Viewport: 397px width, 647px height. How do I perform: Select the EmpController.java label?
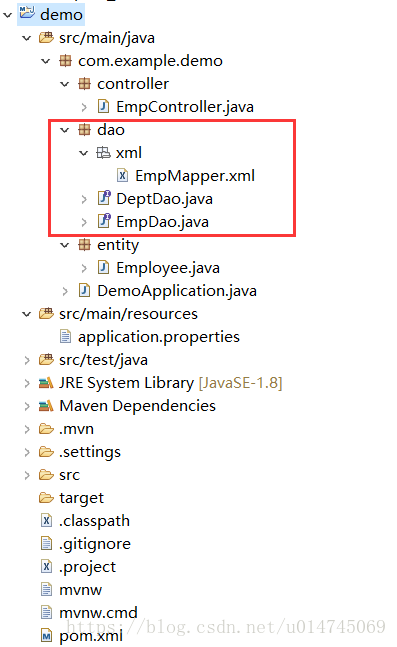[185, 107]
